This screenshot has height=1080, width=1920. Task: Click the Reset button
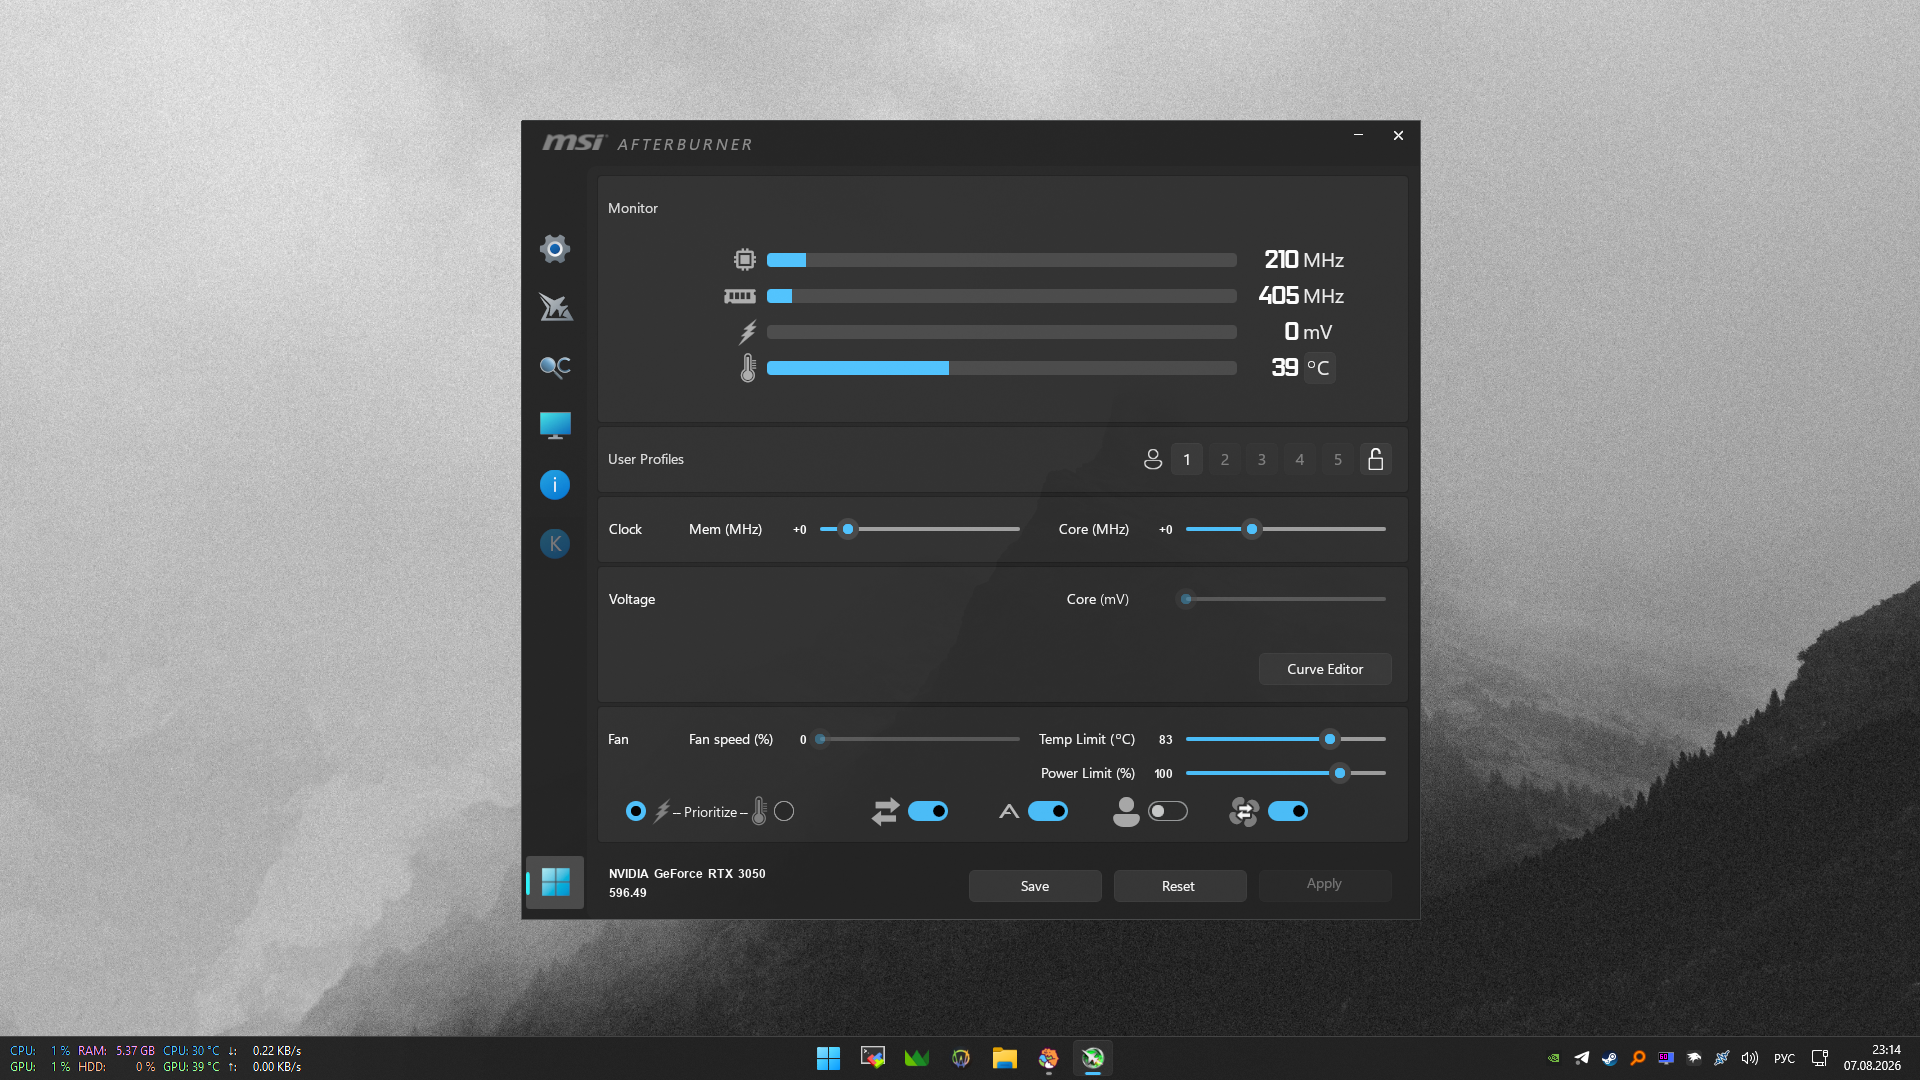click(1179, 886)
